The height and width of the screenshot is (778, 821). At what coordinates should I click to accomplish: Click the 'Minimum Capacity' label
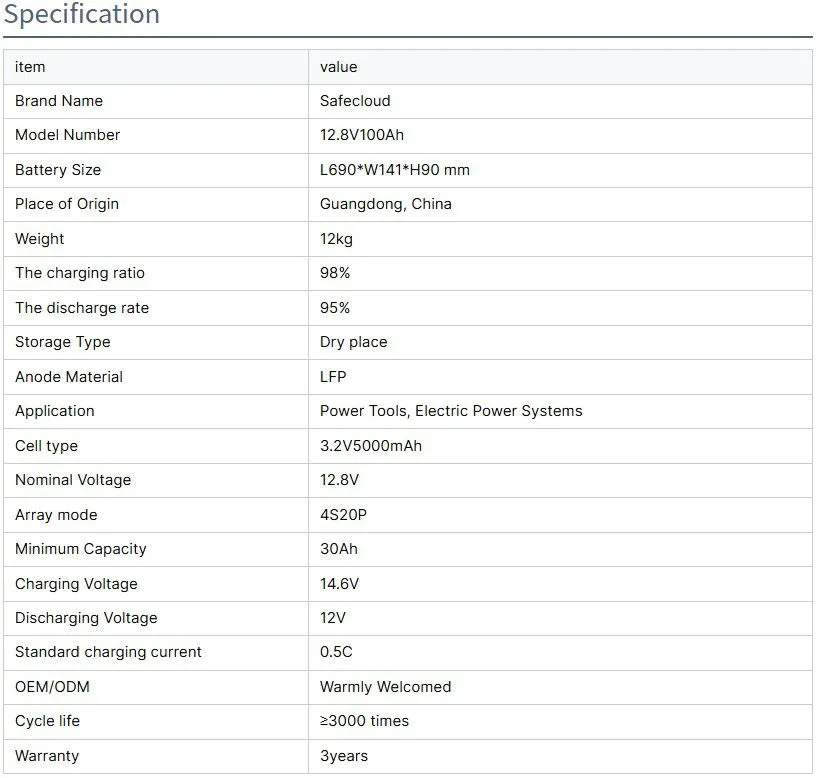click(81, 549)
